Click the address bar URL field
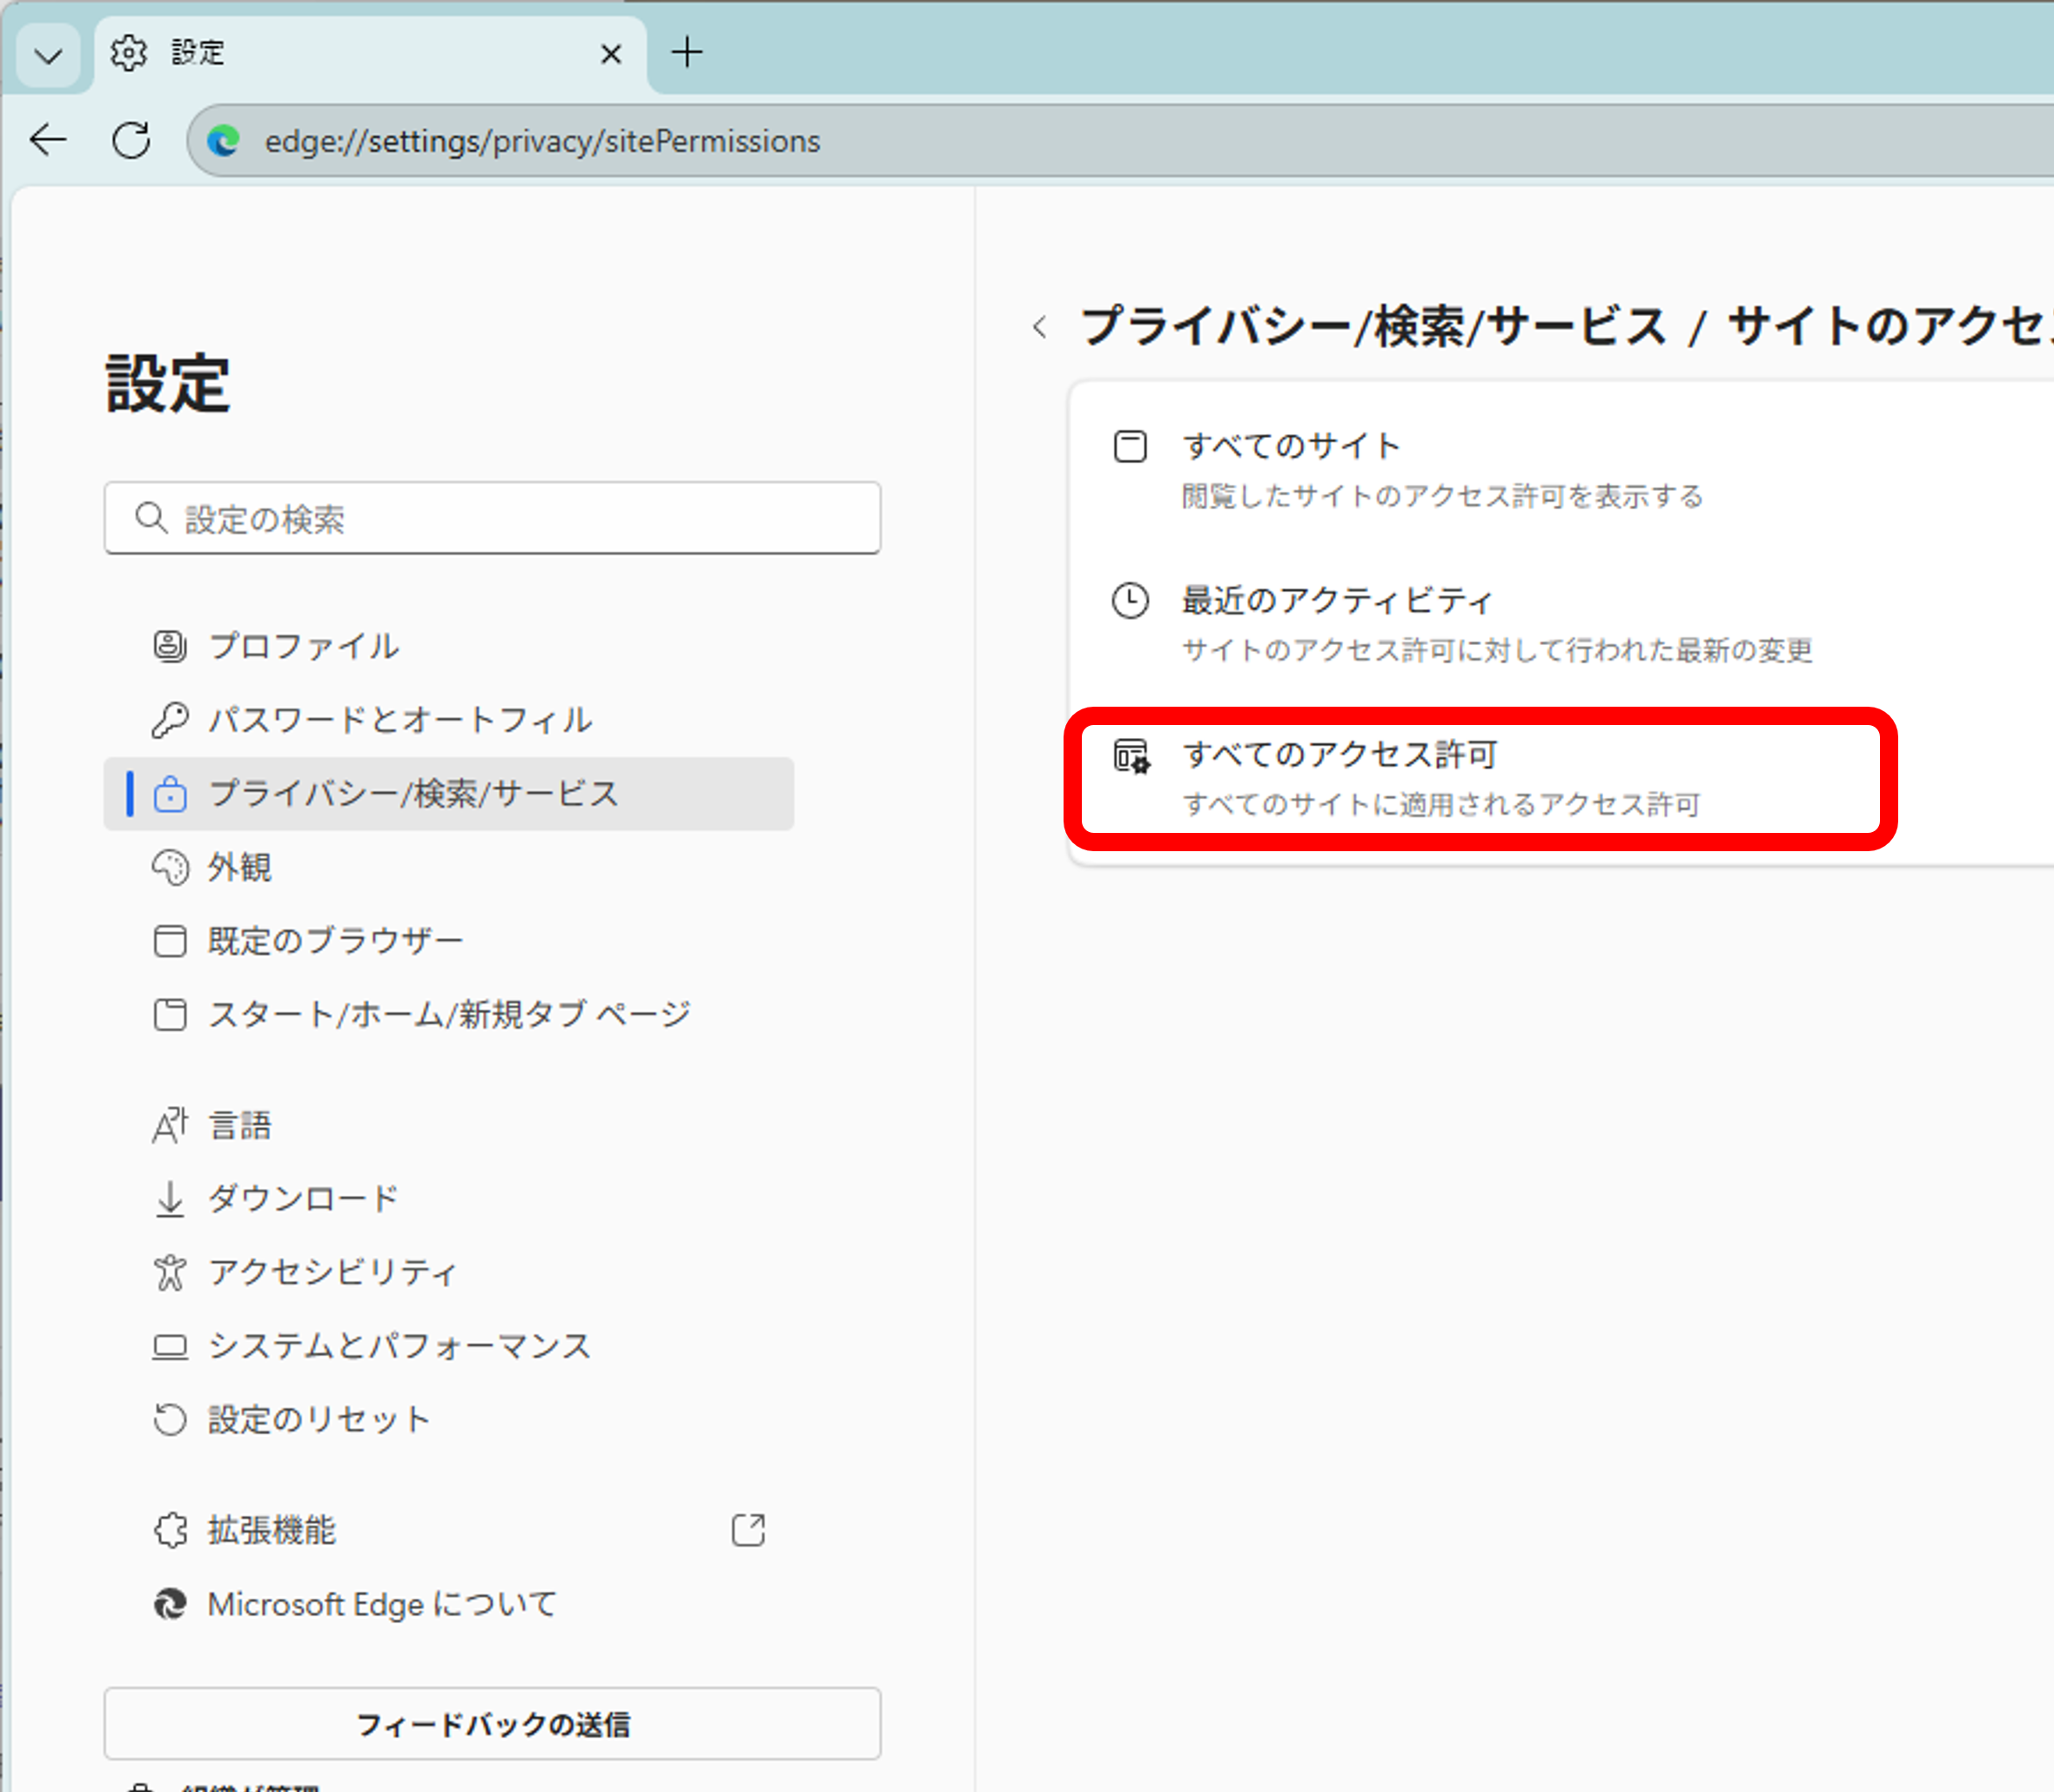This screenshot has width=2054, height=1792. point(541,141)
